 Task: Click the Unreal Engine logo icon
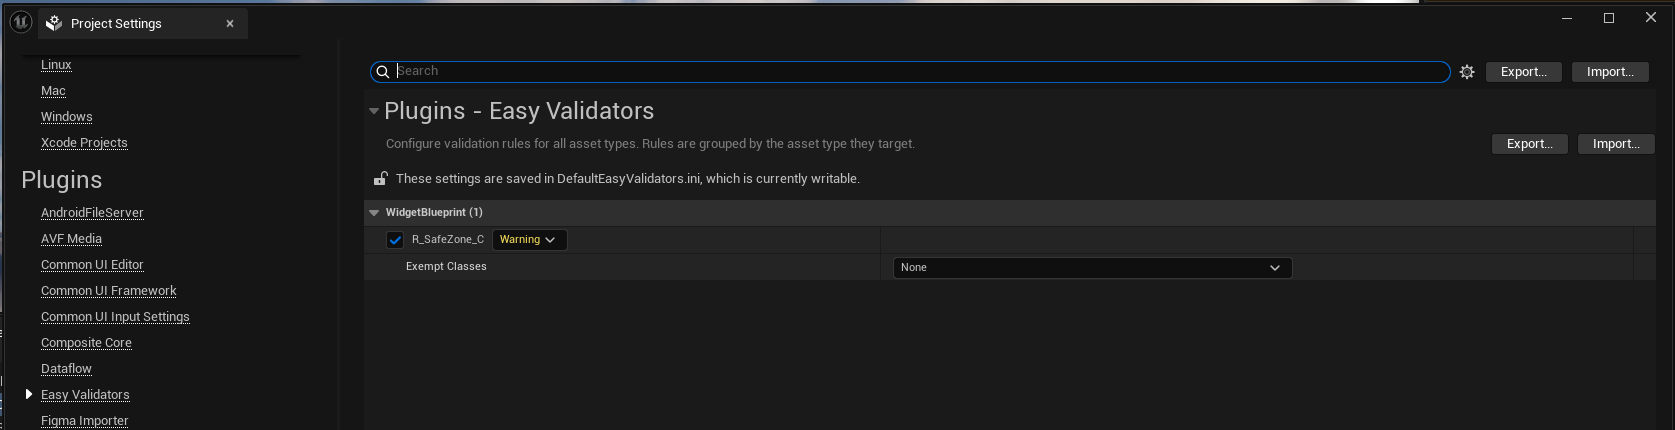(x=20, y=23)
